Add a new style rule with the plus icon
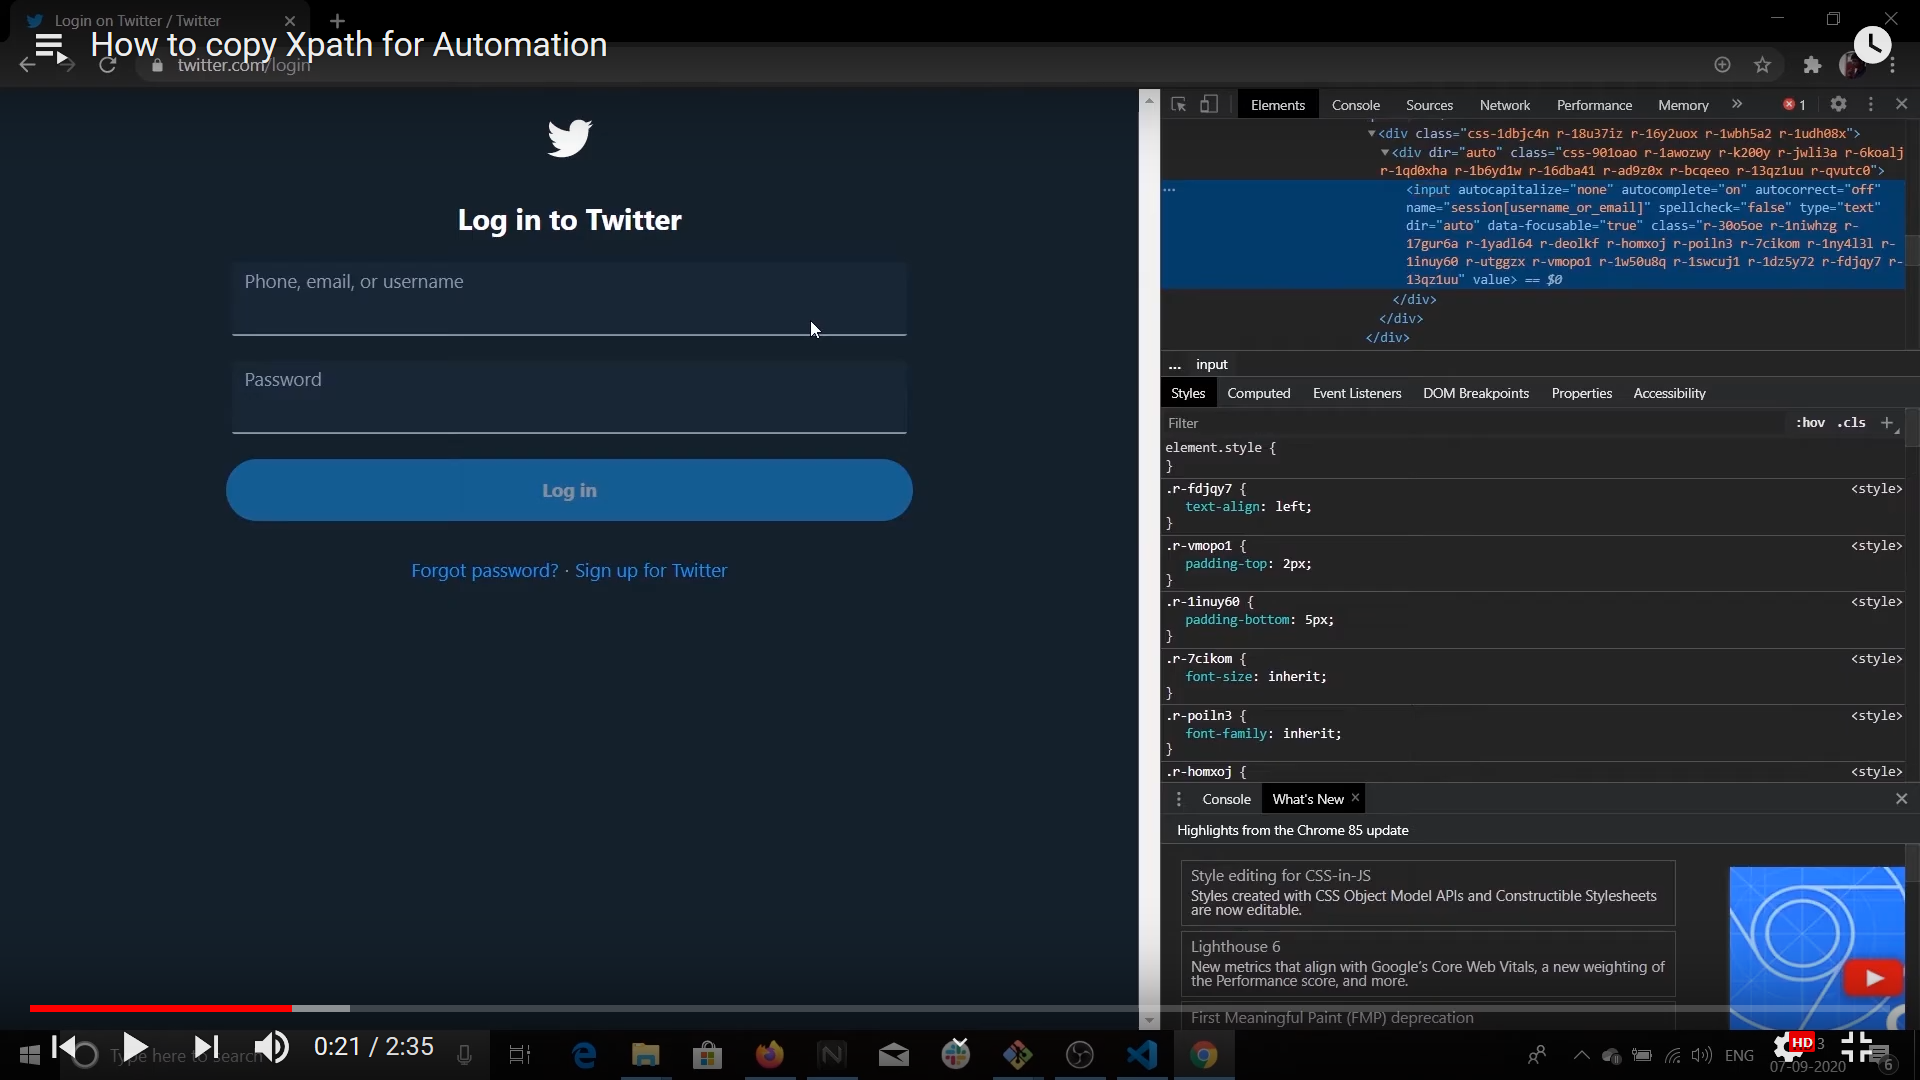Viewport: 1920px width, 1080px height. pyautogui.click(x=1889, y=424)
